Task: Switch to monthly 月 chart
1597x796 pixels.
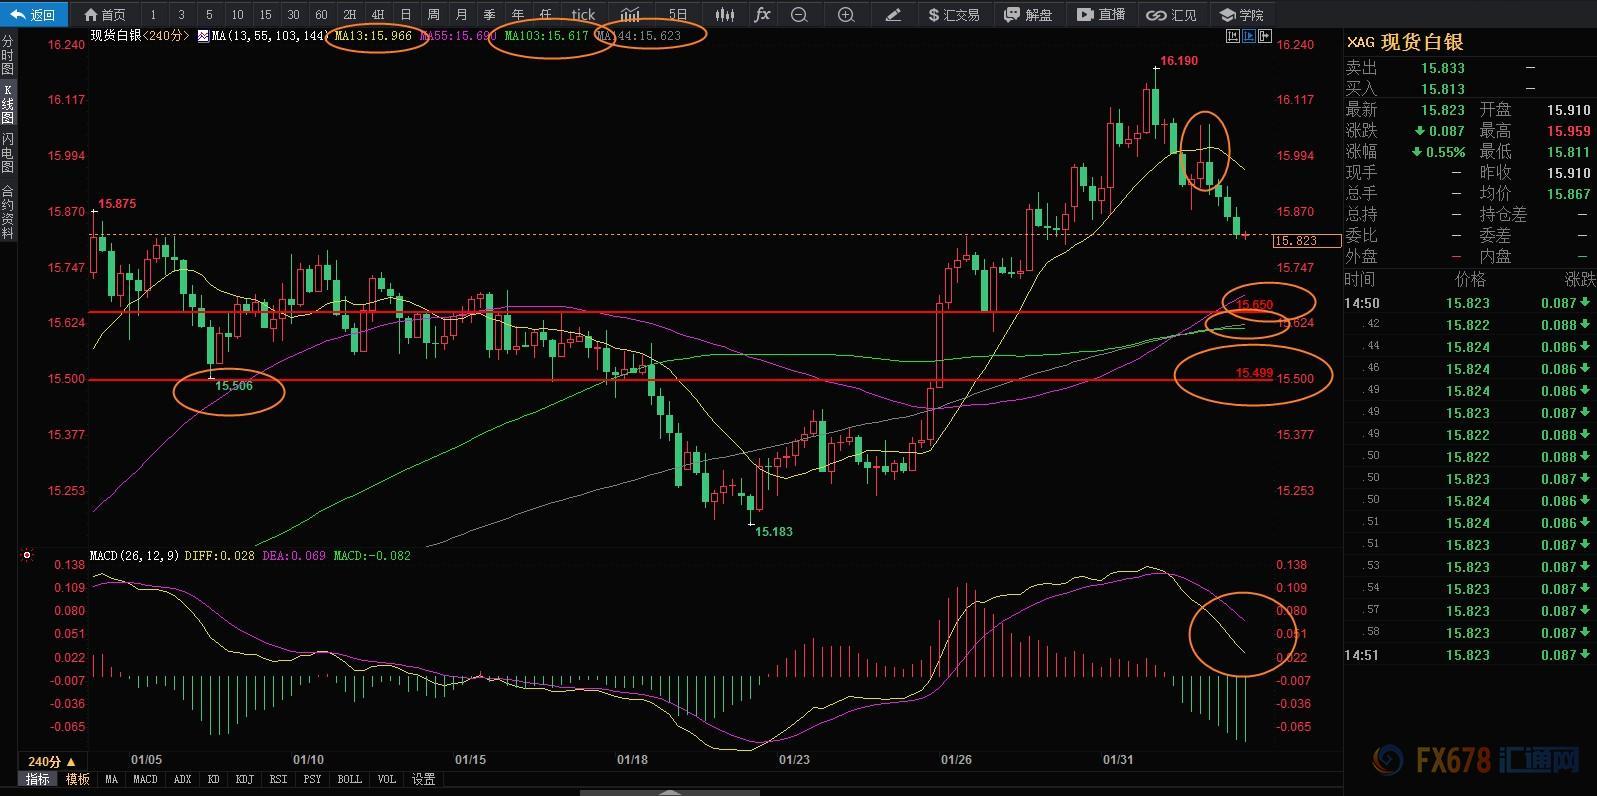Action: pyautogui.click(x=461, y=14)
